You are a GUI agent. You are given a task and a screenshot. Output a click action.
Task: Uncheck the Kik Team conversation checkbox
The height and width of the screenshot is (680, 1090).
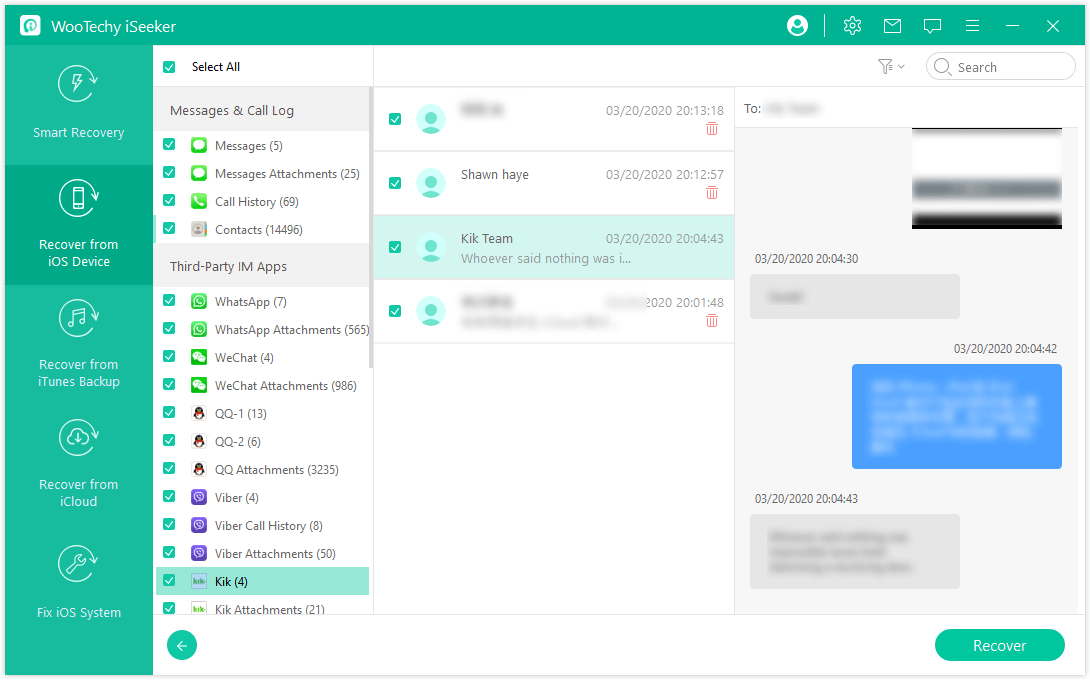point(395,247)
